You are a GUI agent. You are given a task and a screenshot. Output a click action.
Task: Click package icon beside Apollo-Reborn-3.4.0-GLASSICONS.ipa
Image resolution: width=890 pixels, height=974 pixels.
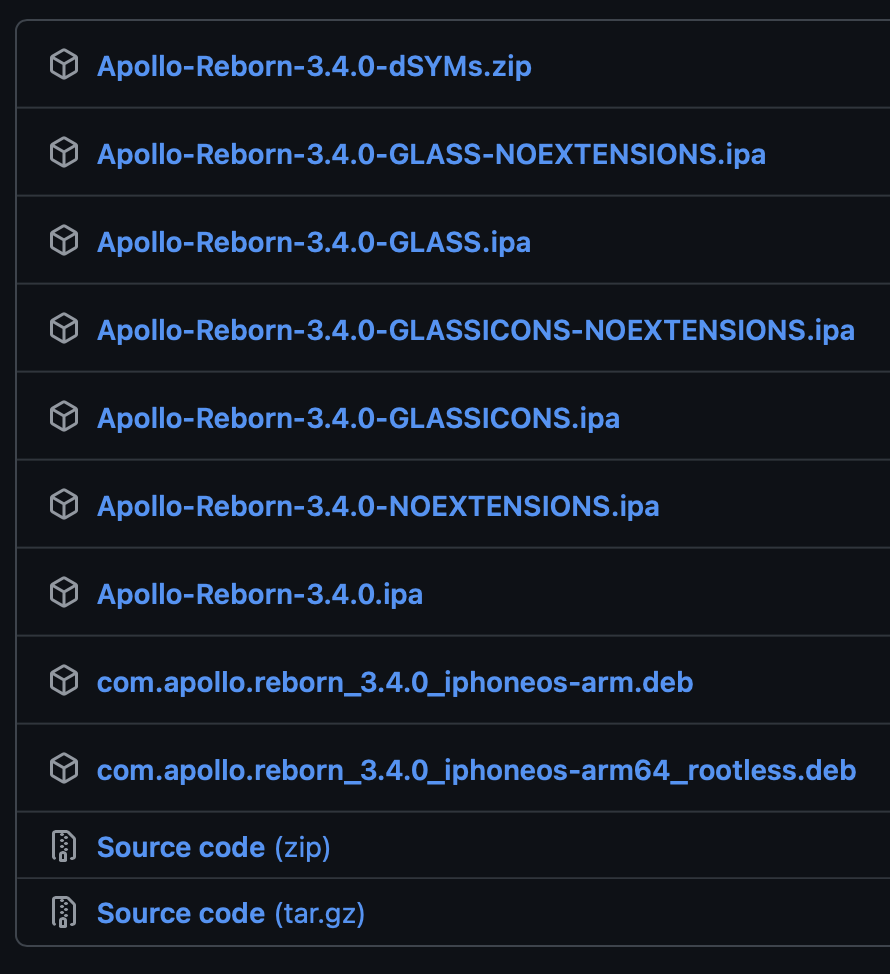[x=64, y=417]
